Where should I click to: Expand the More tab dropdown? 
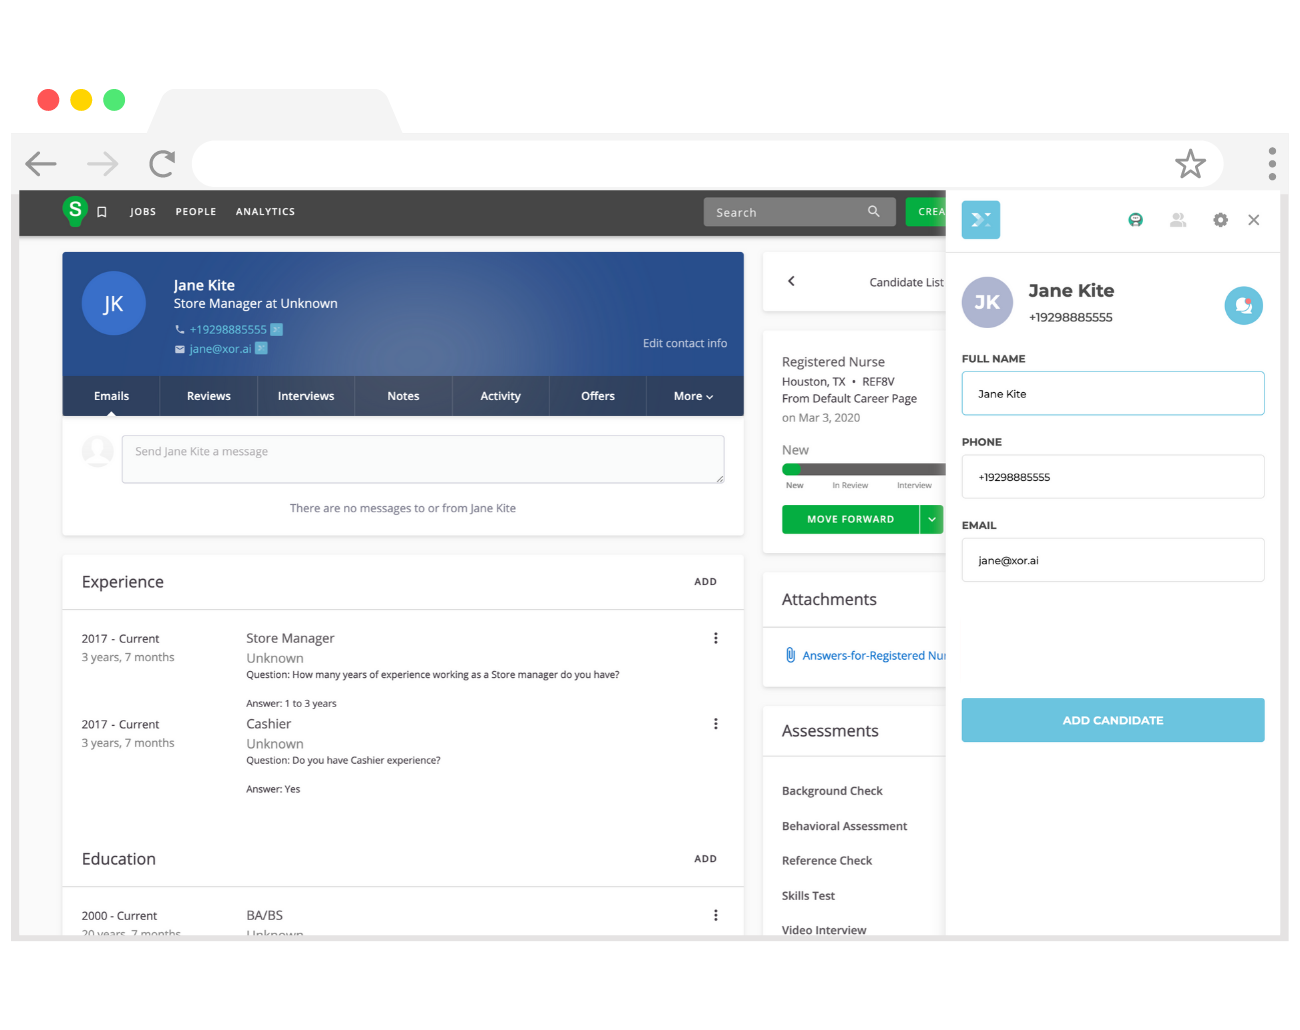693,396
